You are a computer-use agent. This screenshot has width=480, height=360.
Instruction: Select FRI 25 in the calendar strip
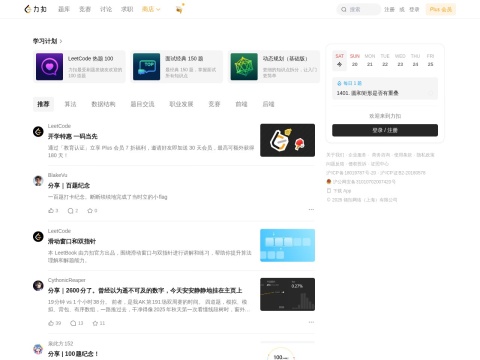pyautogui.click(x=430, y=60)
